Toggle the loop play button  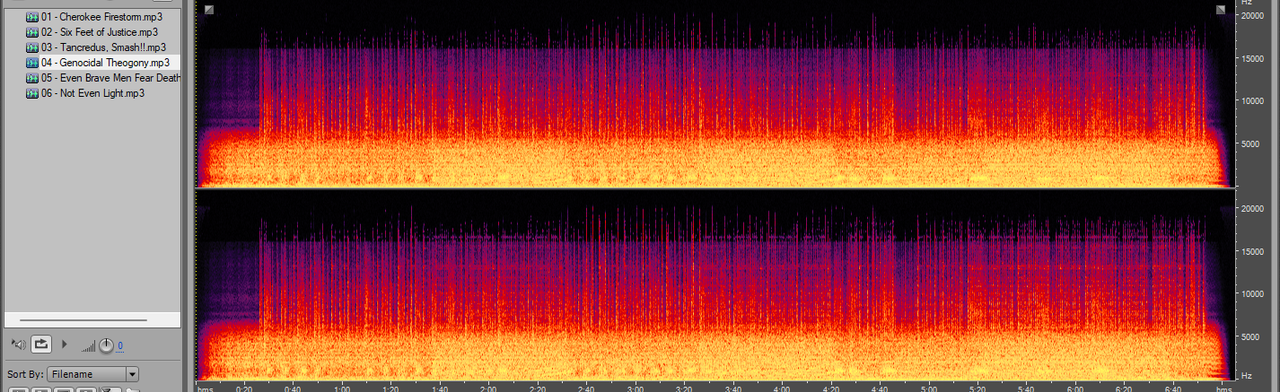(x=41, y=344)
